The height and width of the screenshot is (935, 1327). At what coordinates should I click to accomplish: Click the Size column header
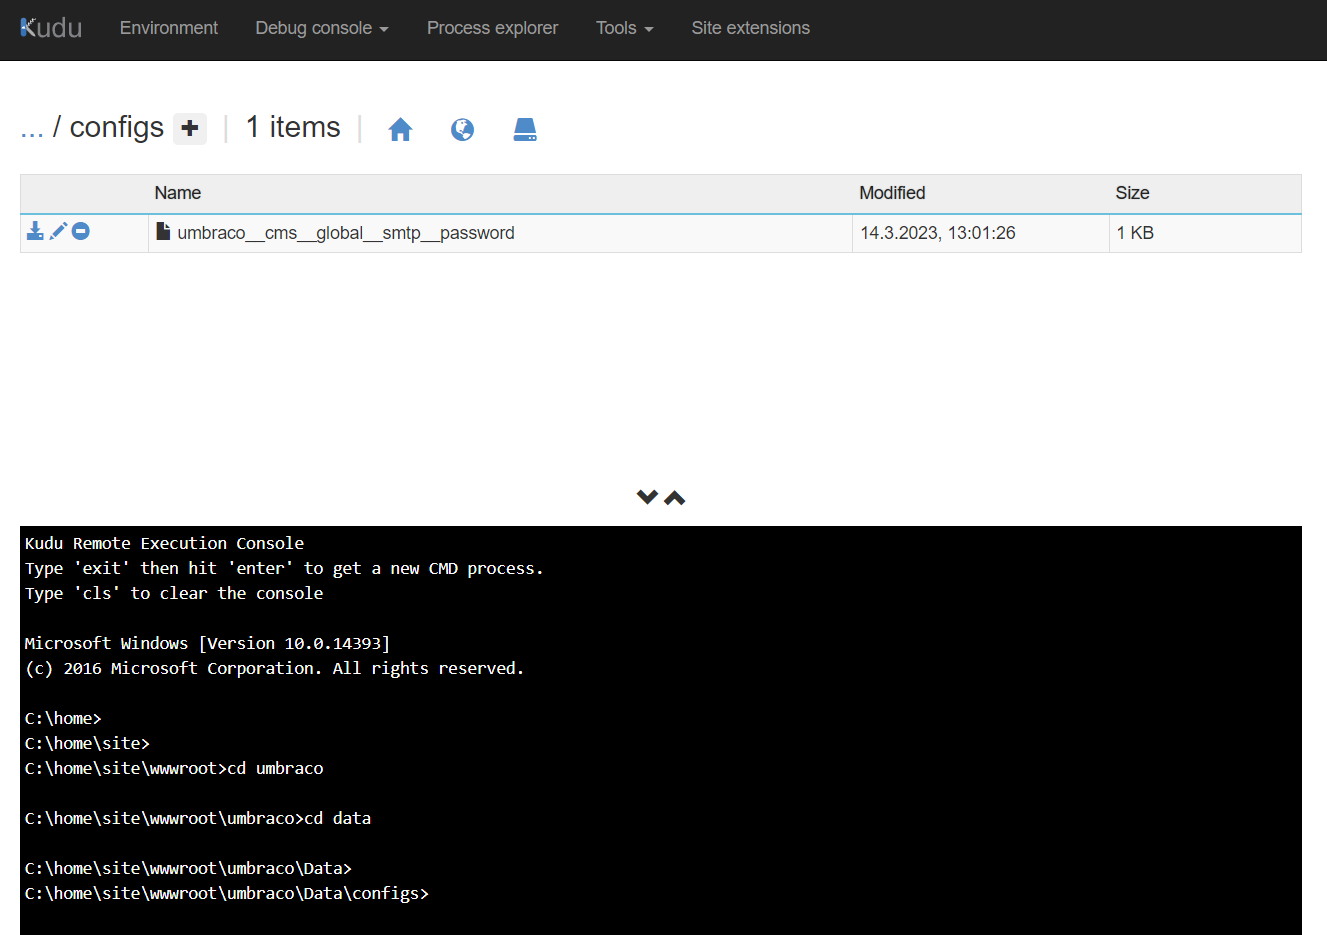(1132, 193)
